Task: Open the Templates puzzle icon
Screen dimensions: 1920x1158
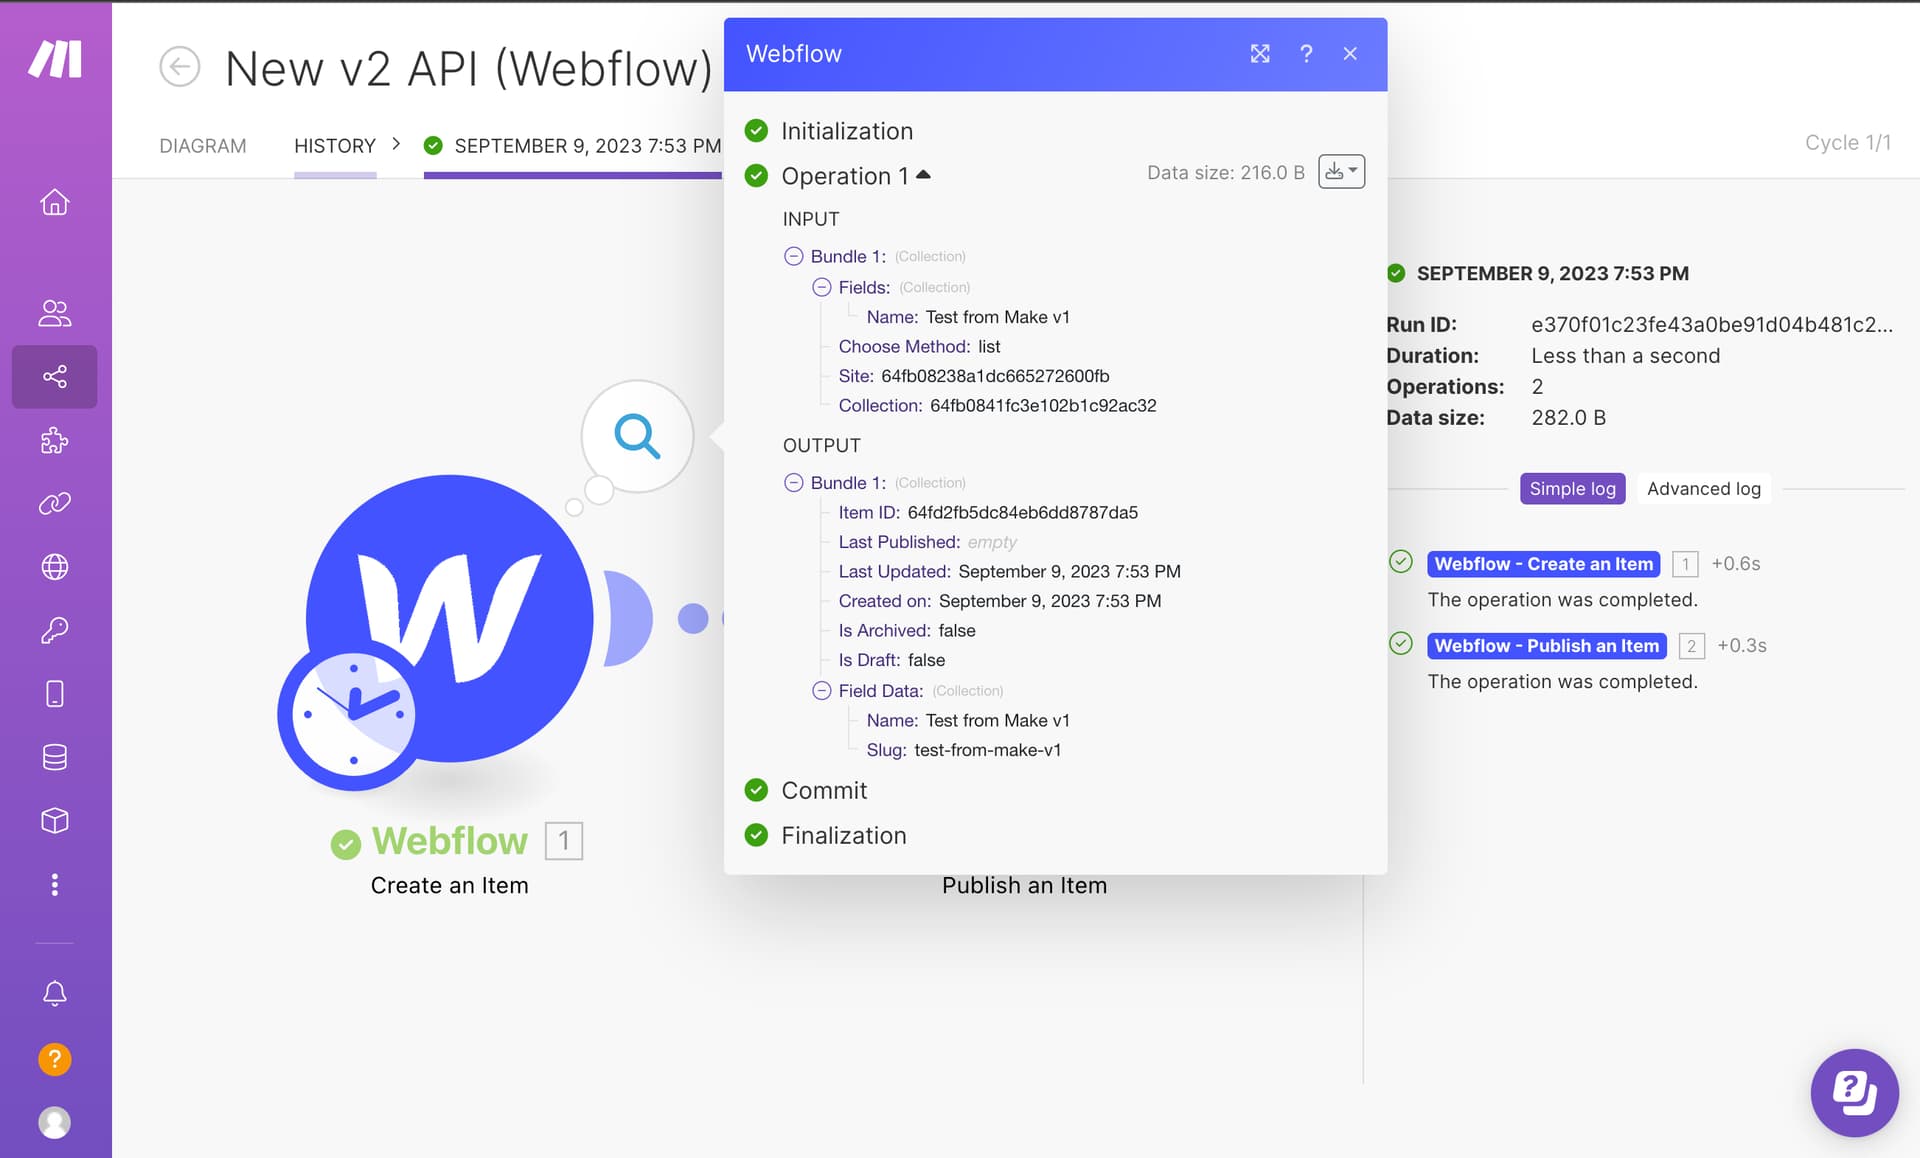Action: 55,440
